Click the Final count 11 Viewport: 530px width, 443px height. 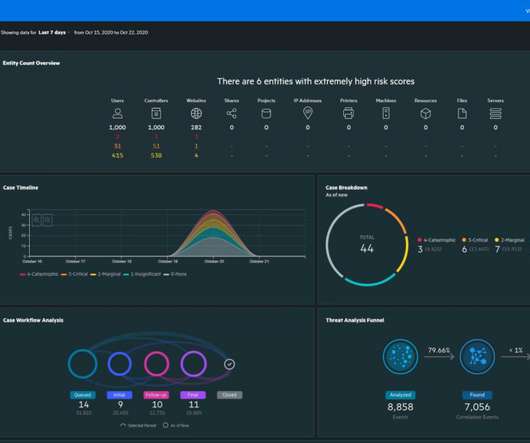[194, 404]
